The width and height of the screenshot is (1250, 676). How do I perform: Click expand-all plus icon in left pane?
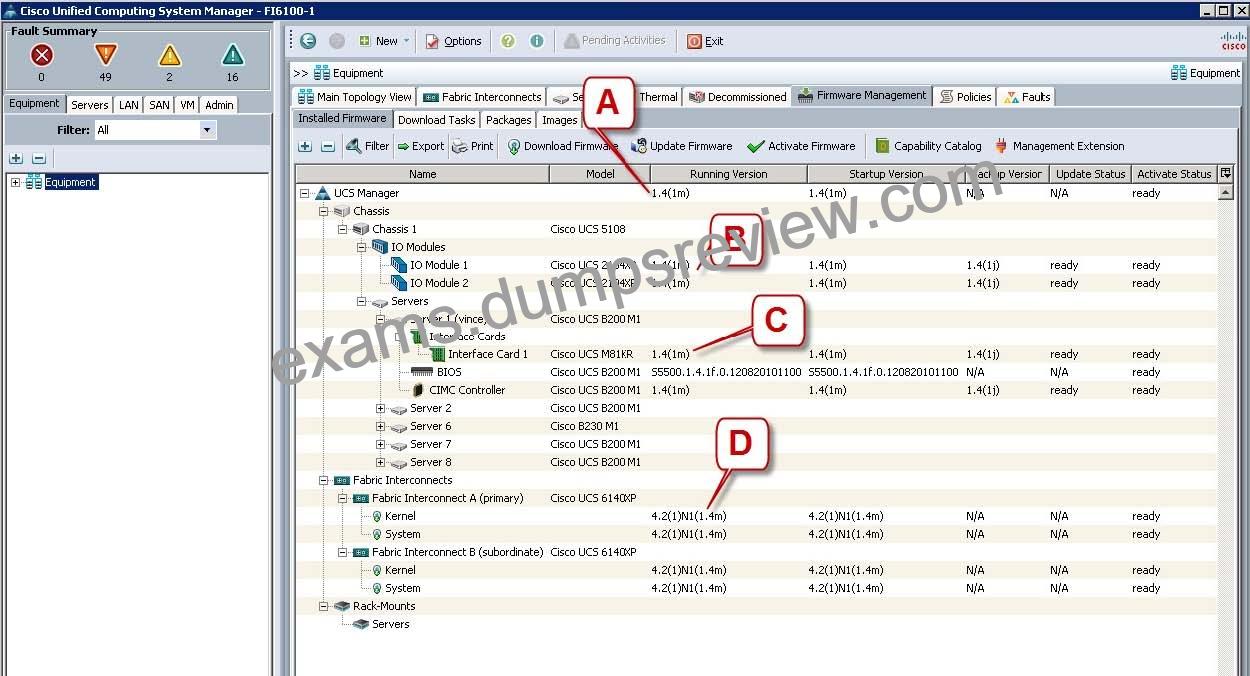[x=16, y=158]
